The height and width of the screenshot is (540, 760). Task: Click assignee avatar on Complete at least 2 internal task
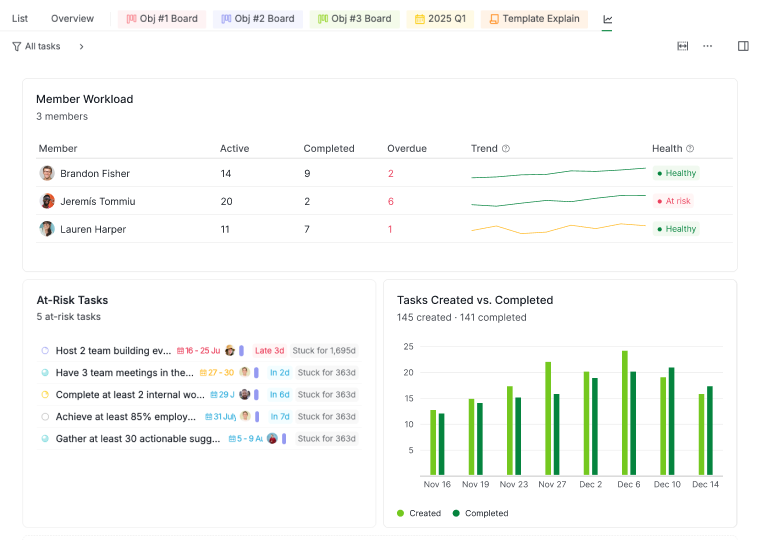pos(245,395)
